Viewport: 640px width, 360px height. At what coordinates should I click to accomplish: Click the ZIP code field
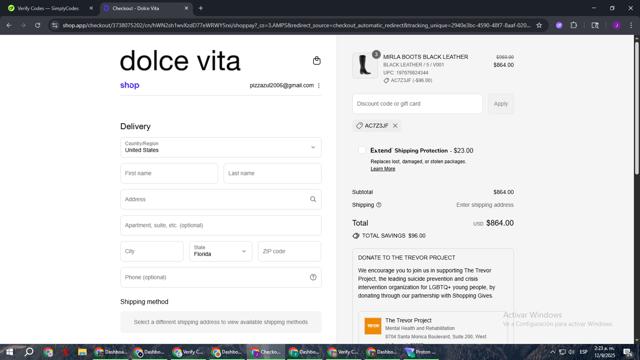click(289, 251)
